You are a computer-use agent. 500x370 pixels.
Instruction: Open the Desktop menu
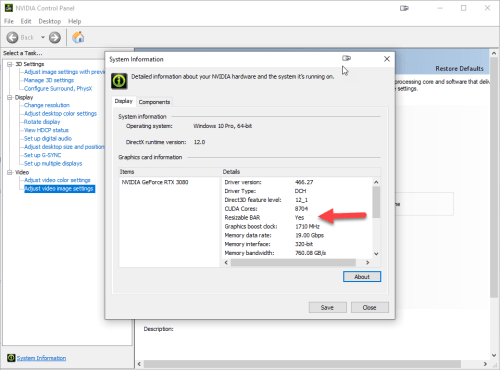tap(50, 21)
